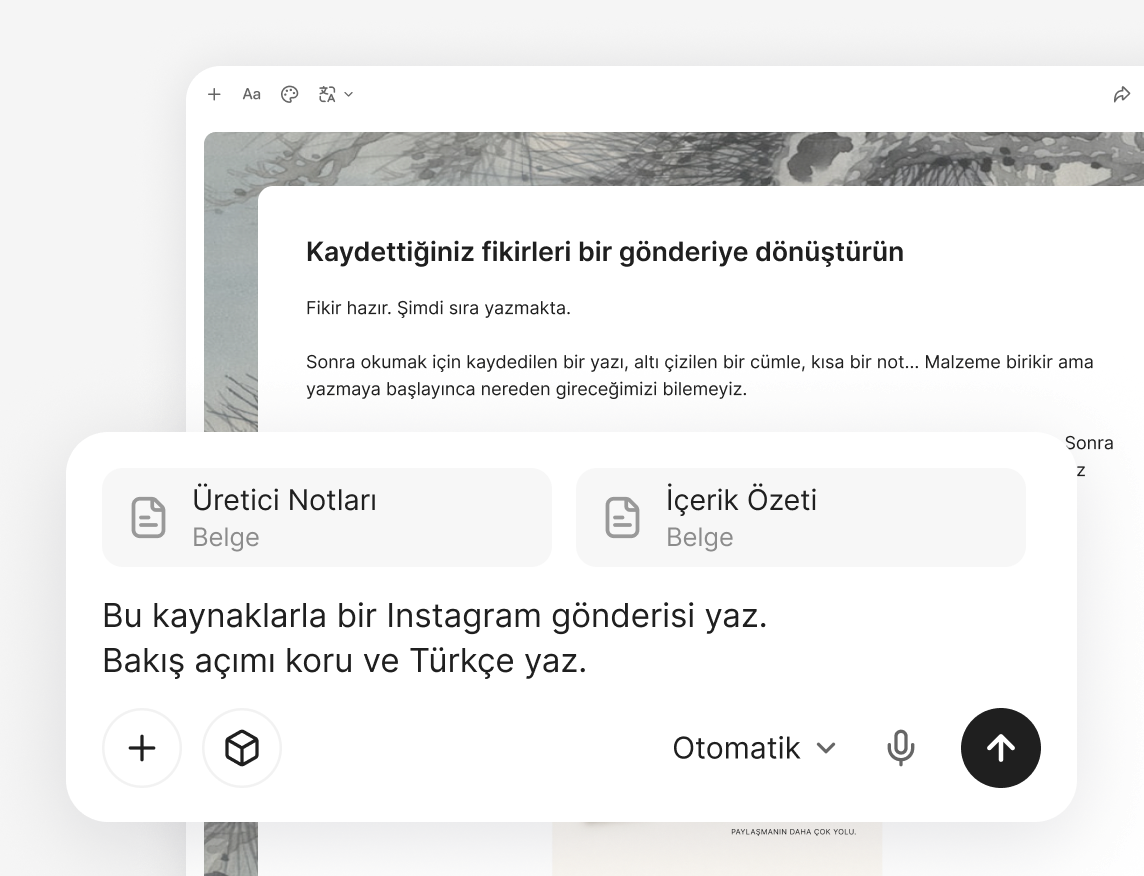Click the paragraph starting Sonra okumak için kaydedilen
Viewport: 1144px width, 876px height.
(x=700, y=375)
